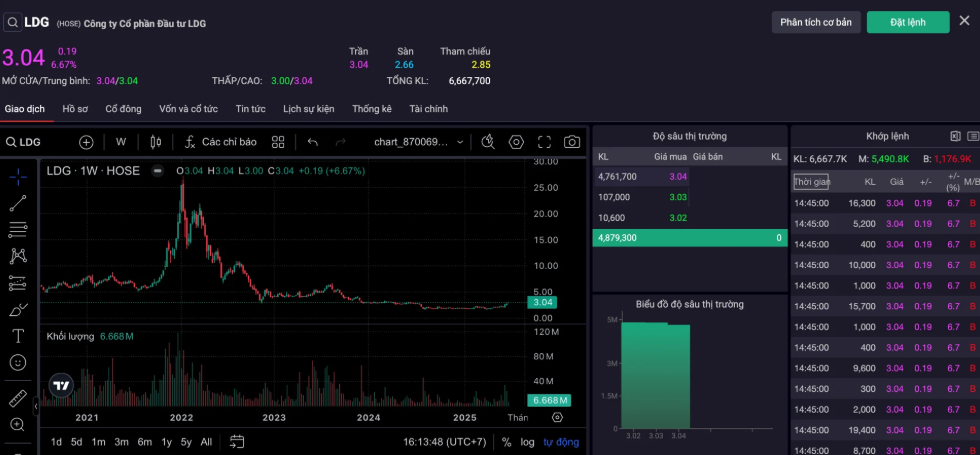The width and height of the screenshot is (980, 455).
Task: Select the crosshair cursor tool
Action: (x=18, y=177)
